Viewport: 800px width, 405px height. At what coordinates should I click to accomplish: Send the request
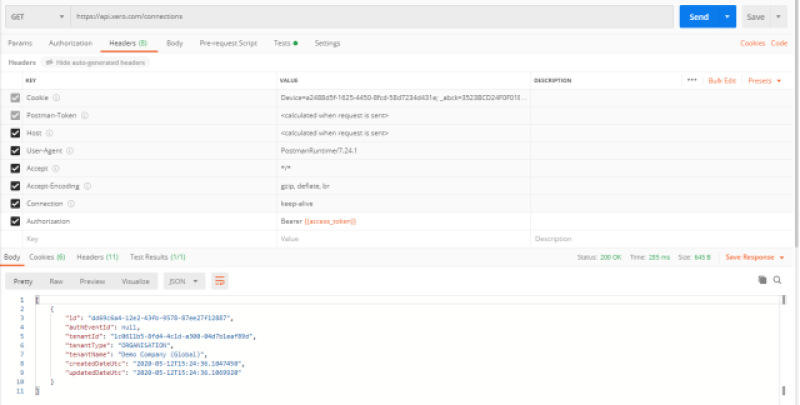click(x=699, y=17)
